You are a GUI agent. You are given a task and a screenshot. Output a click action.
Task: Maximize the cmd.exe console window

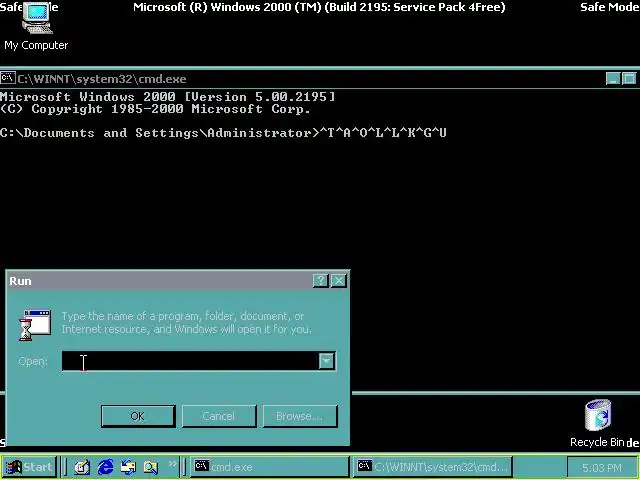(629, 78)
